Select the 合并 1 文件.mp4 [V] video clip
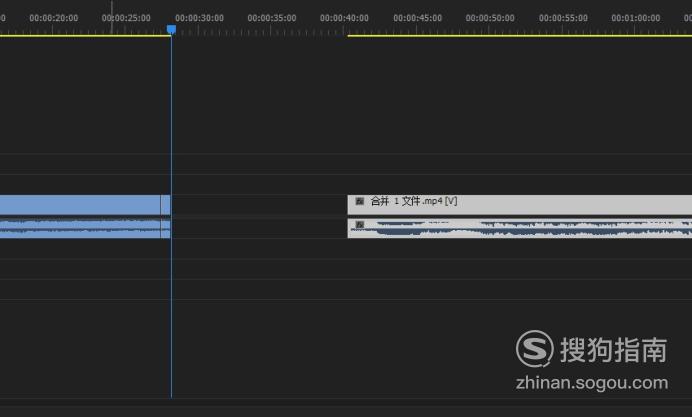The width and height of the screenshot is (692, 417). [x=520, y=205]
